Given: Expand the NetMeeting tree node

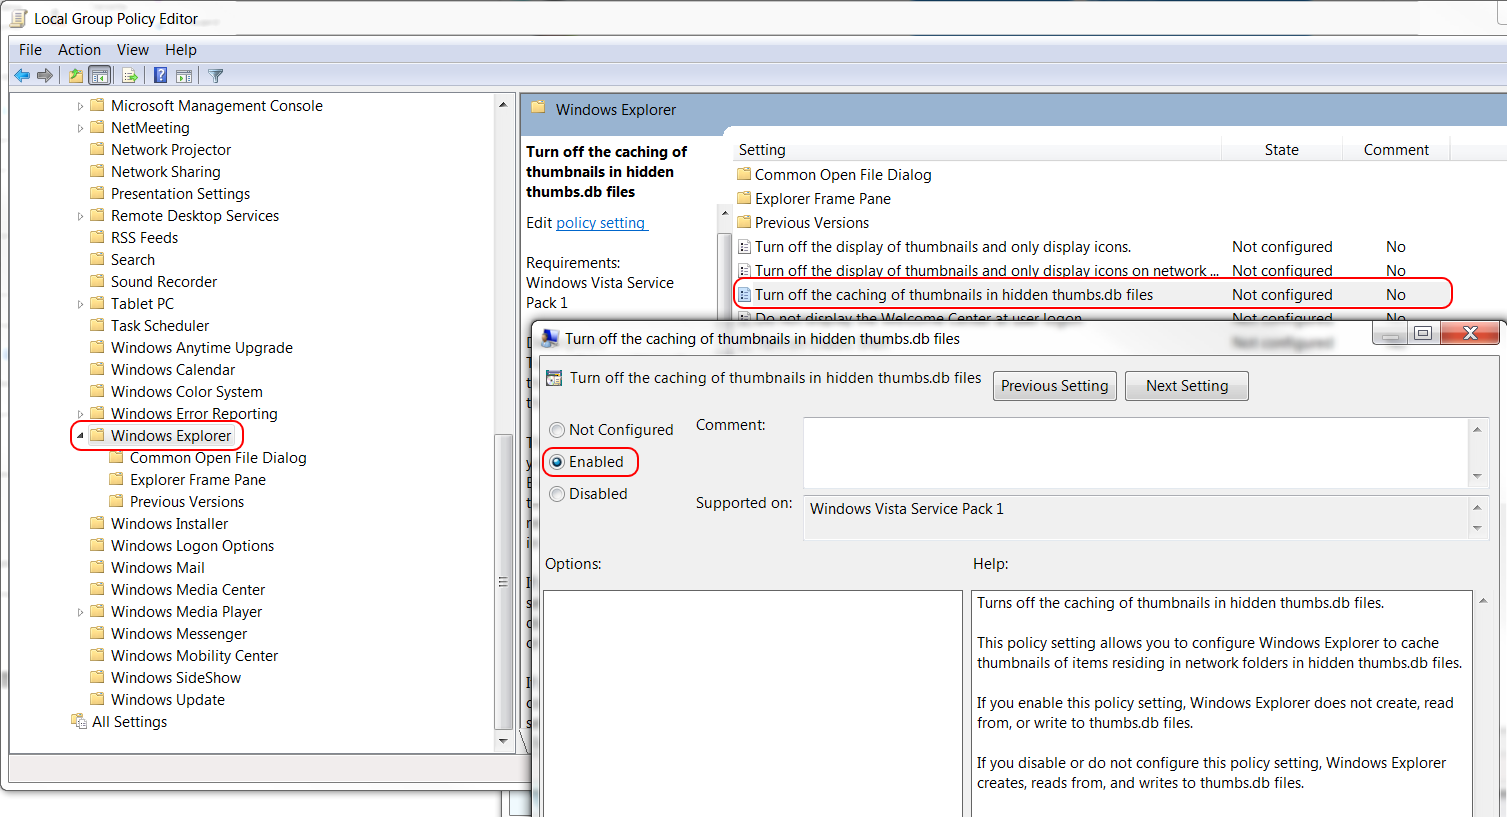Looking at the screenshot, I should coord(80,128).
